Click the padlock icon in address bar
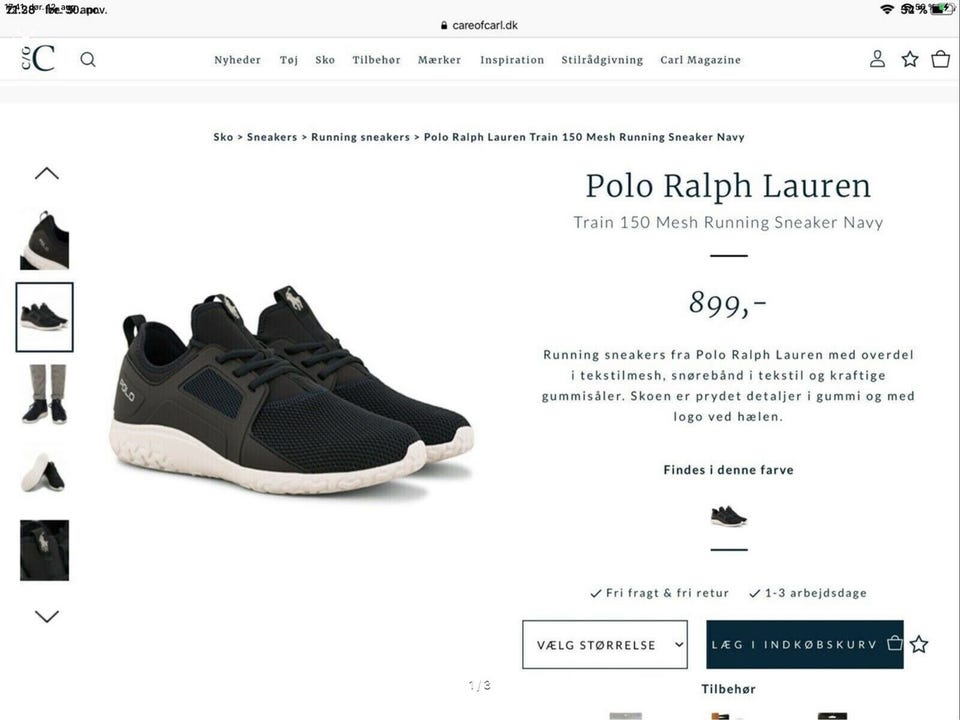The height and width of the screenshot is (720, 960). click(x=444, y=25)
